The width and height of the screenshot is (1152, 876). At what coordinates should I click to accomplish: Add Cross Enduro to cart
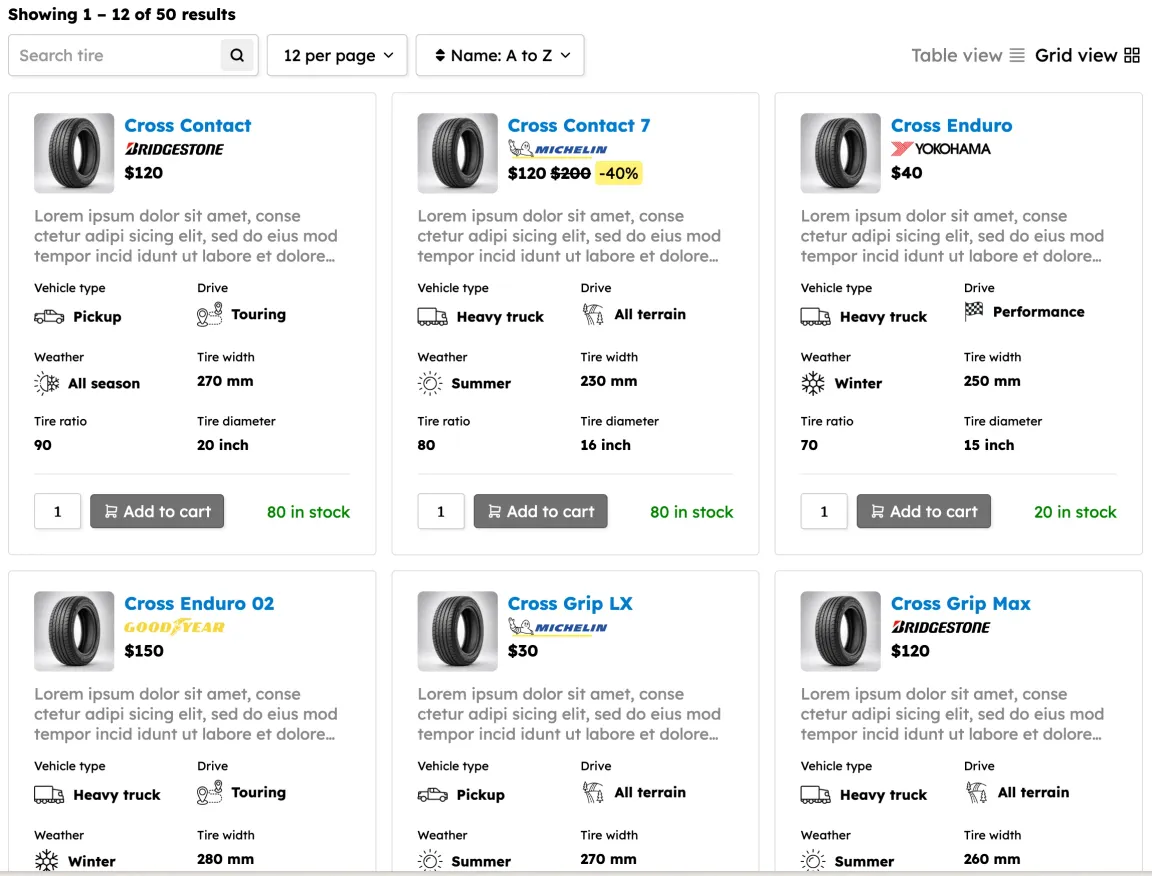pos(923,511)
